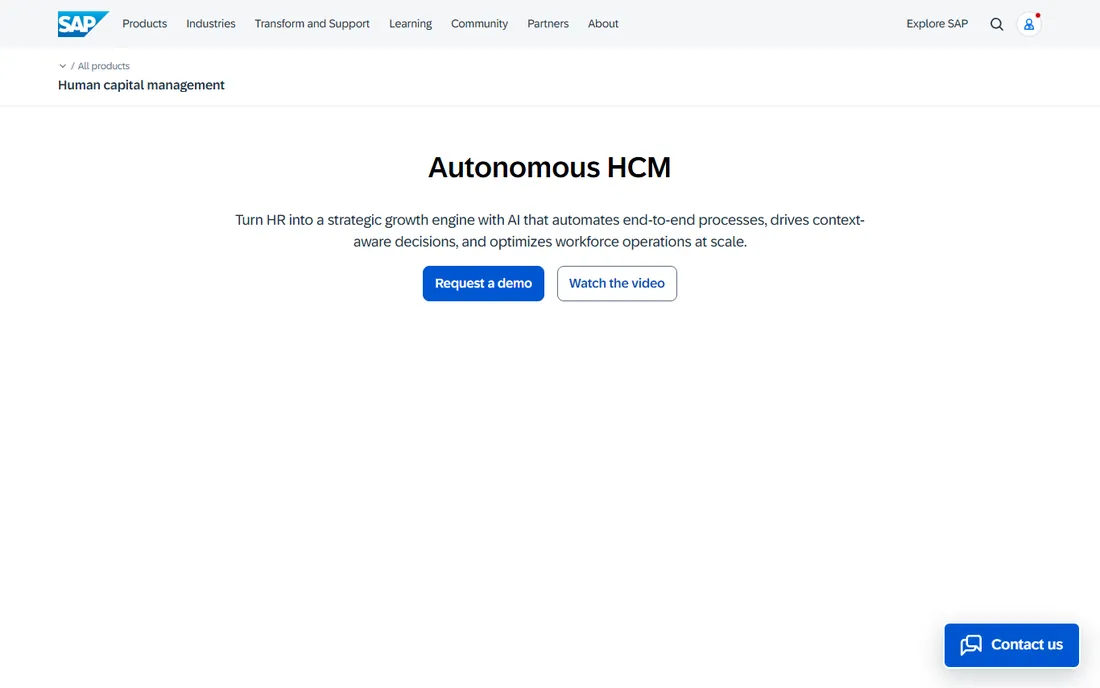
Task: Click the description paragraph starting 'Turn HR into'
Action: pos(549,231)
